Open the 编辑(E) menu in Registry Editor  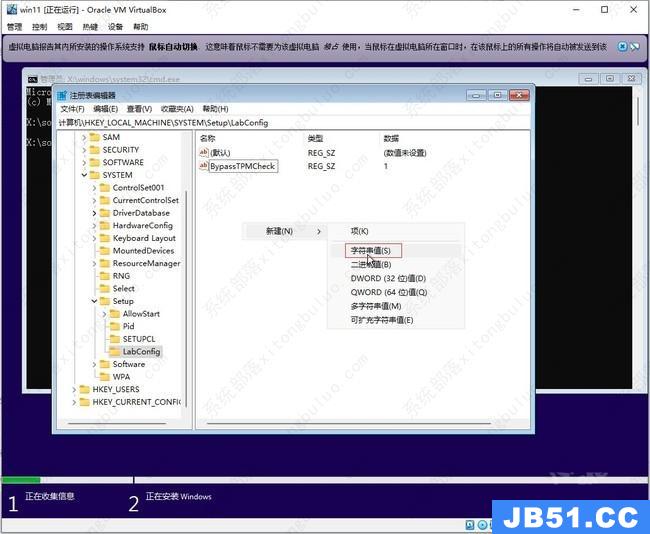[x=105, y=109]
